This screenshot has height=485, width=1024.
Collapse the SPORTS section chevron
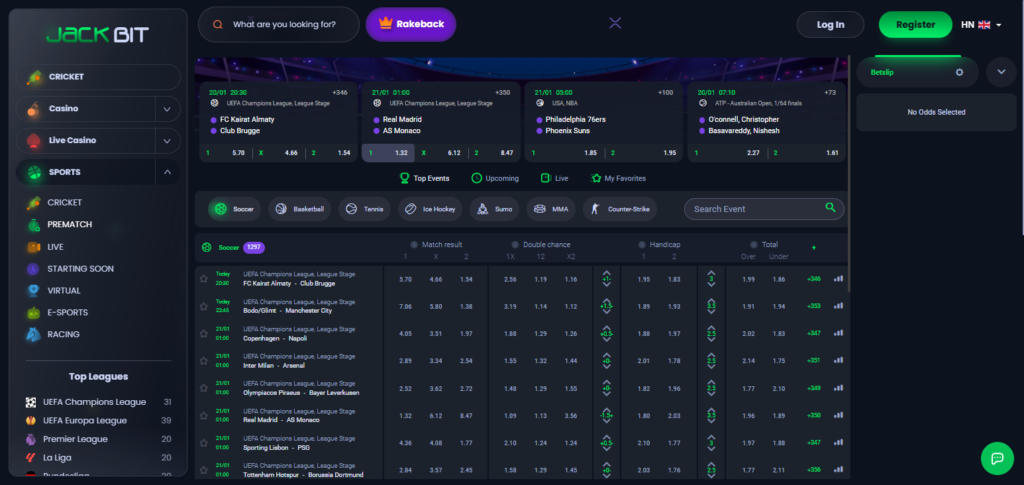click(167, 172)
